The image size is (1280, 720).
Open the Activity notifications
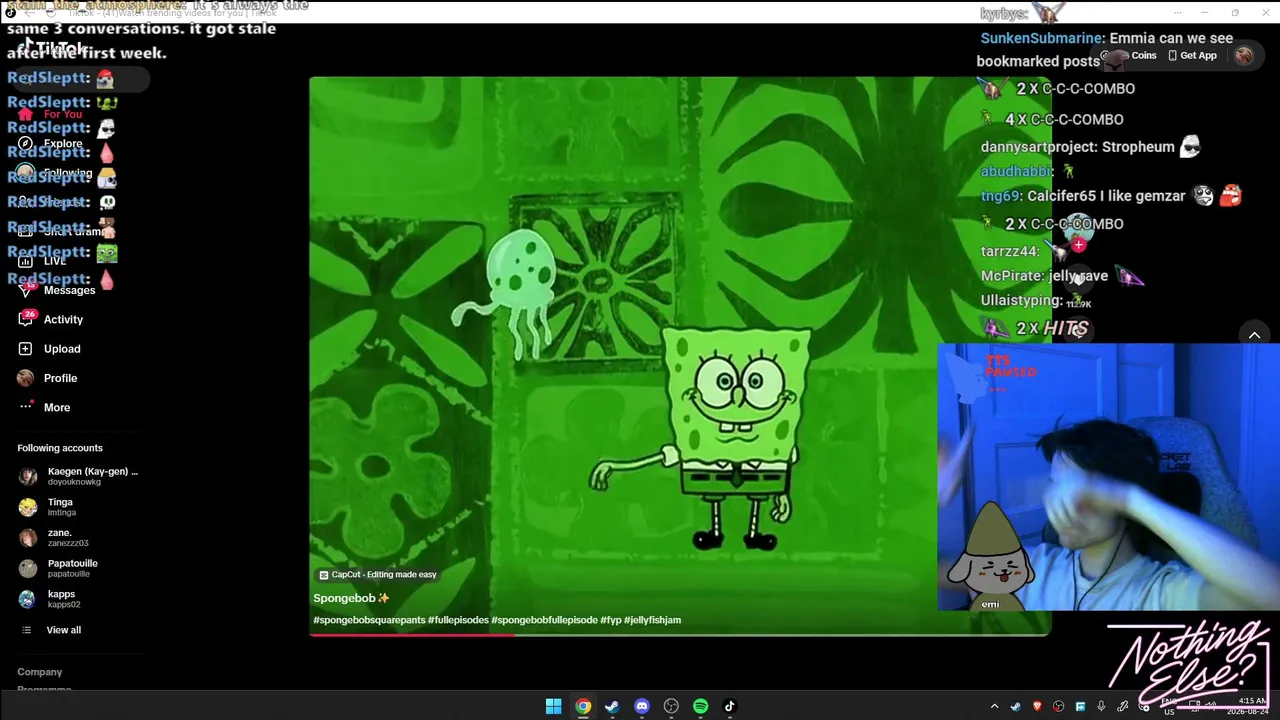63,319
